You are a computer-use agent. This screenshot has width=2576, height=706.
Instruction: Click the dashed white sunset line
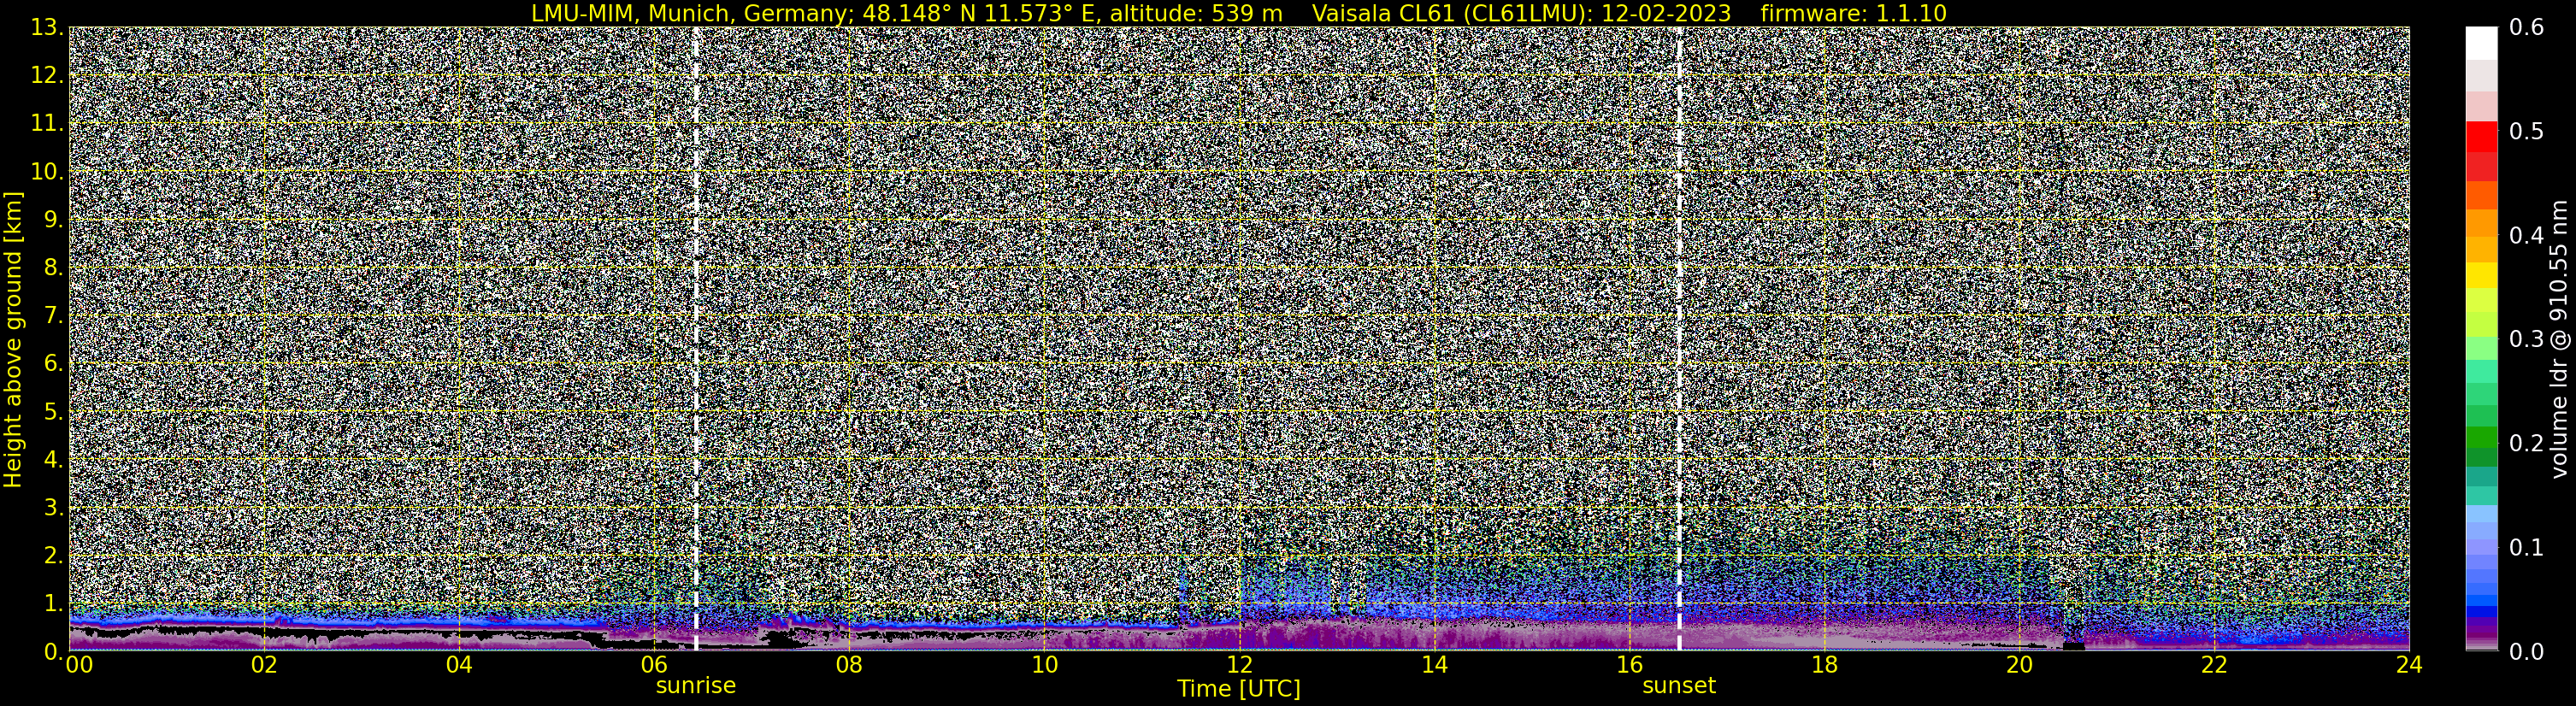(1679, 339)
